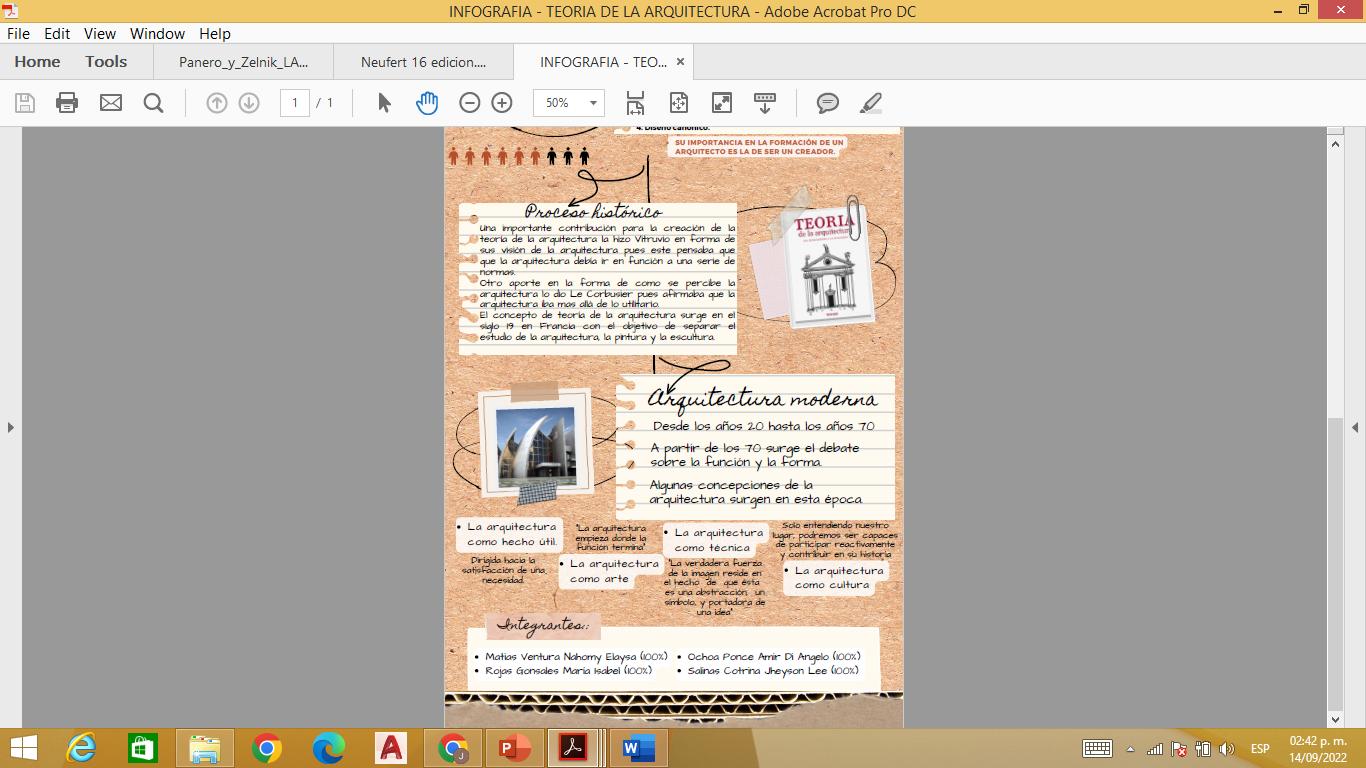Click the Save file icon

coord(25,102)
